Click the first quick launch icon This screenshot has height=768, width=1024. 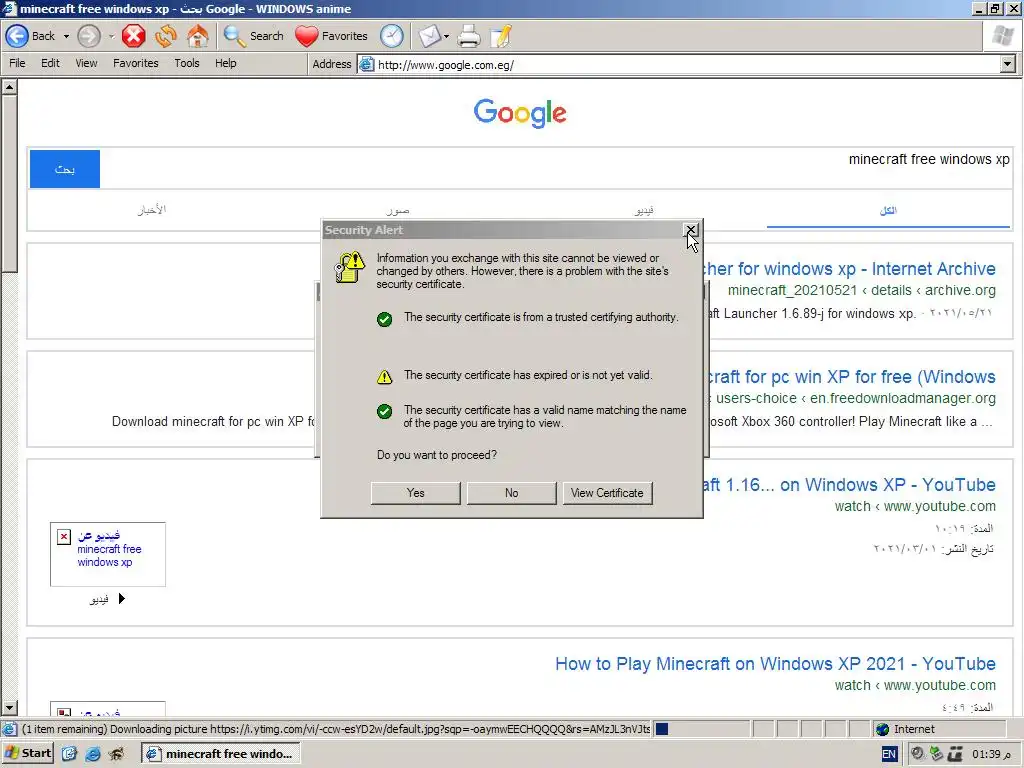coord(69,754)
